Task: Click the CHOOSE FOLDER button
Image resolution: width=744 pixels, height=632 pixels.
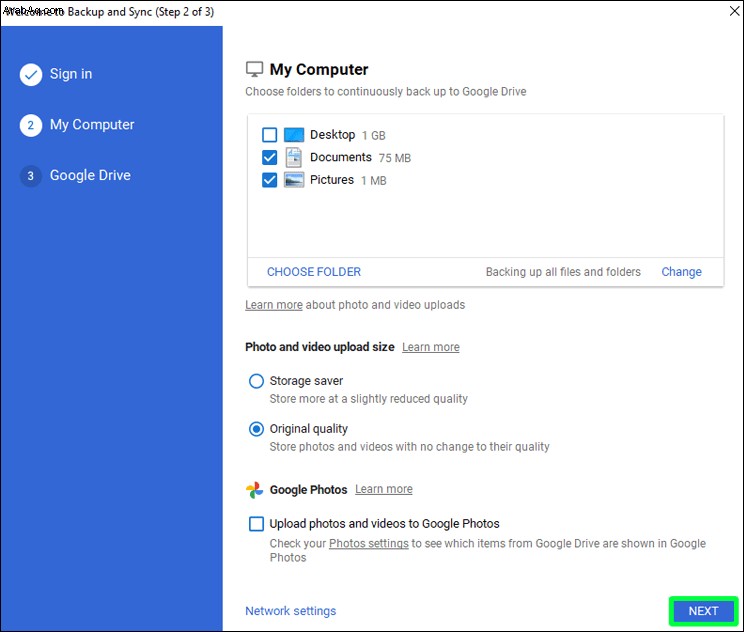Action: tap(314, 272)
